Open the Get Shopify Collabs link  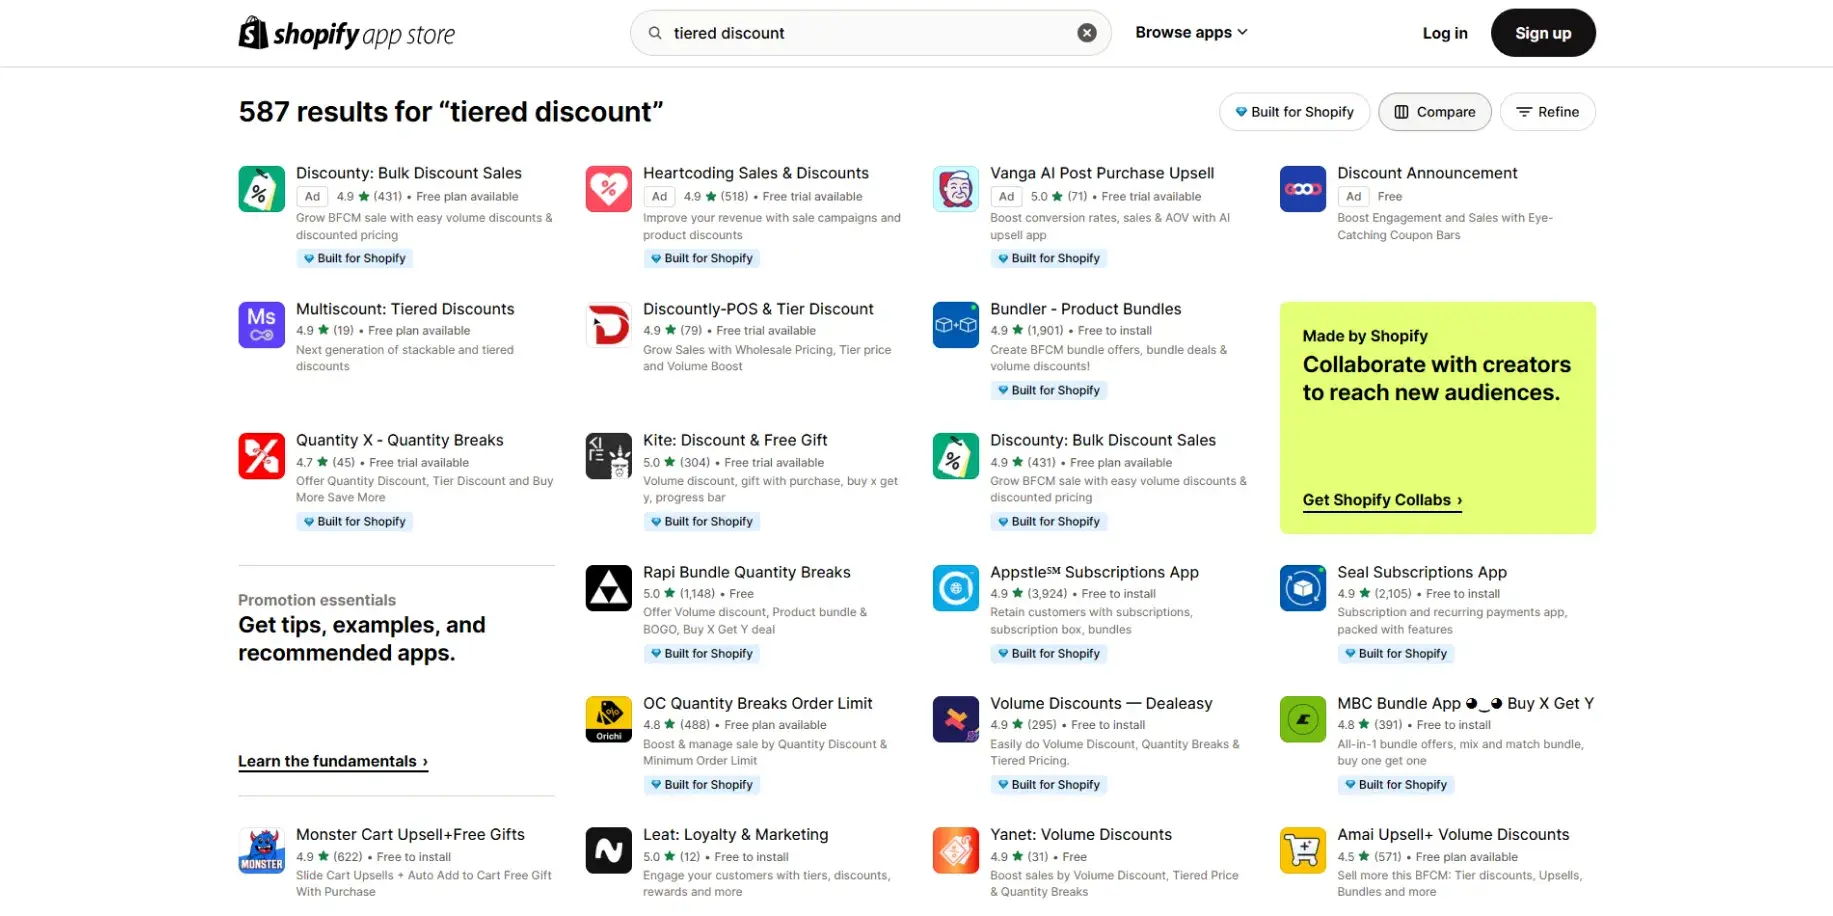coord(1382,500)
